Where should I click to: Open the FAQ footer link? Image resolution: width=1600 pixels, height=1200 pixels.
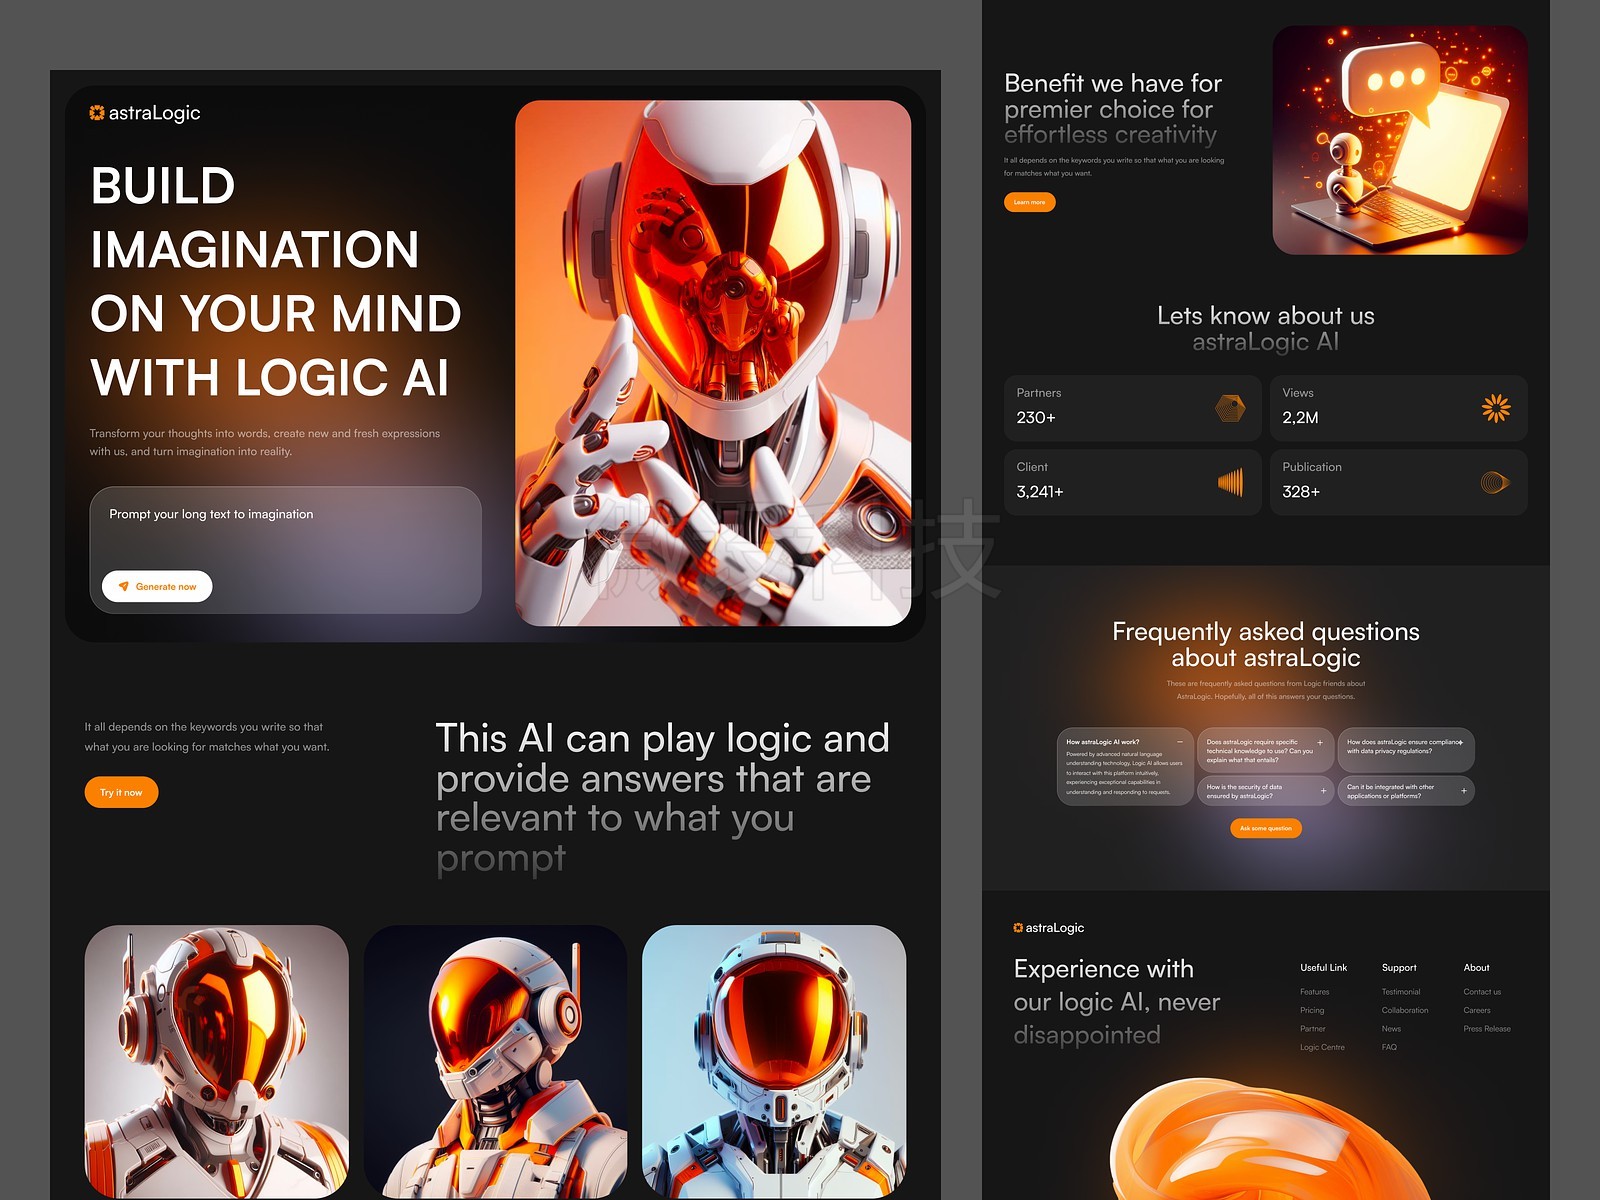[1389, 1047]
